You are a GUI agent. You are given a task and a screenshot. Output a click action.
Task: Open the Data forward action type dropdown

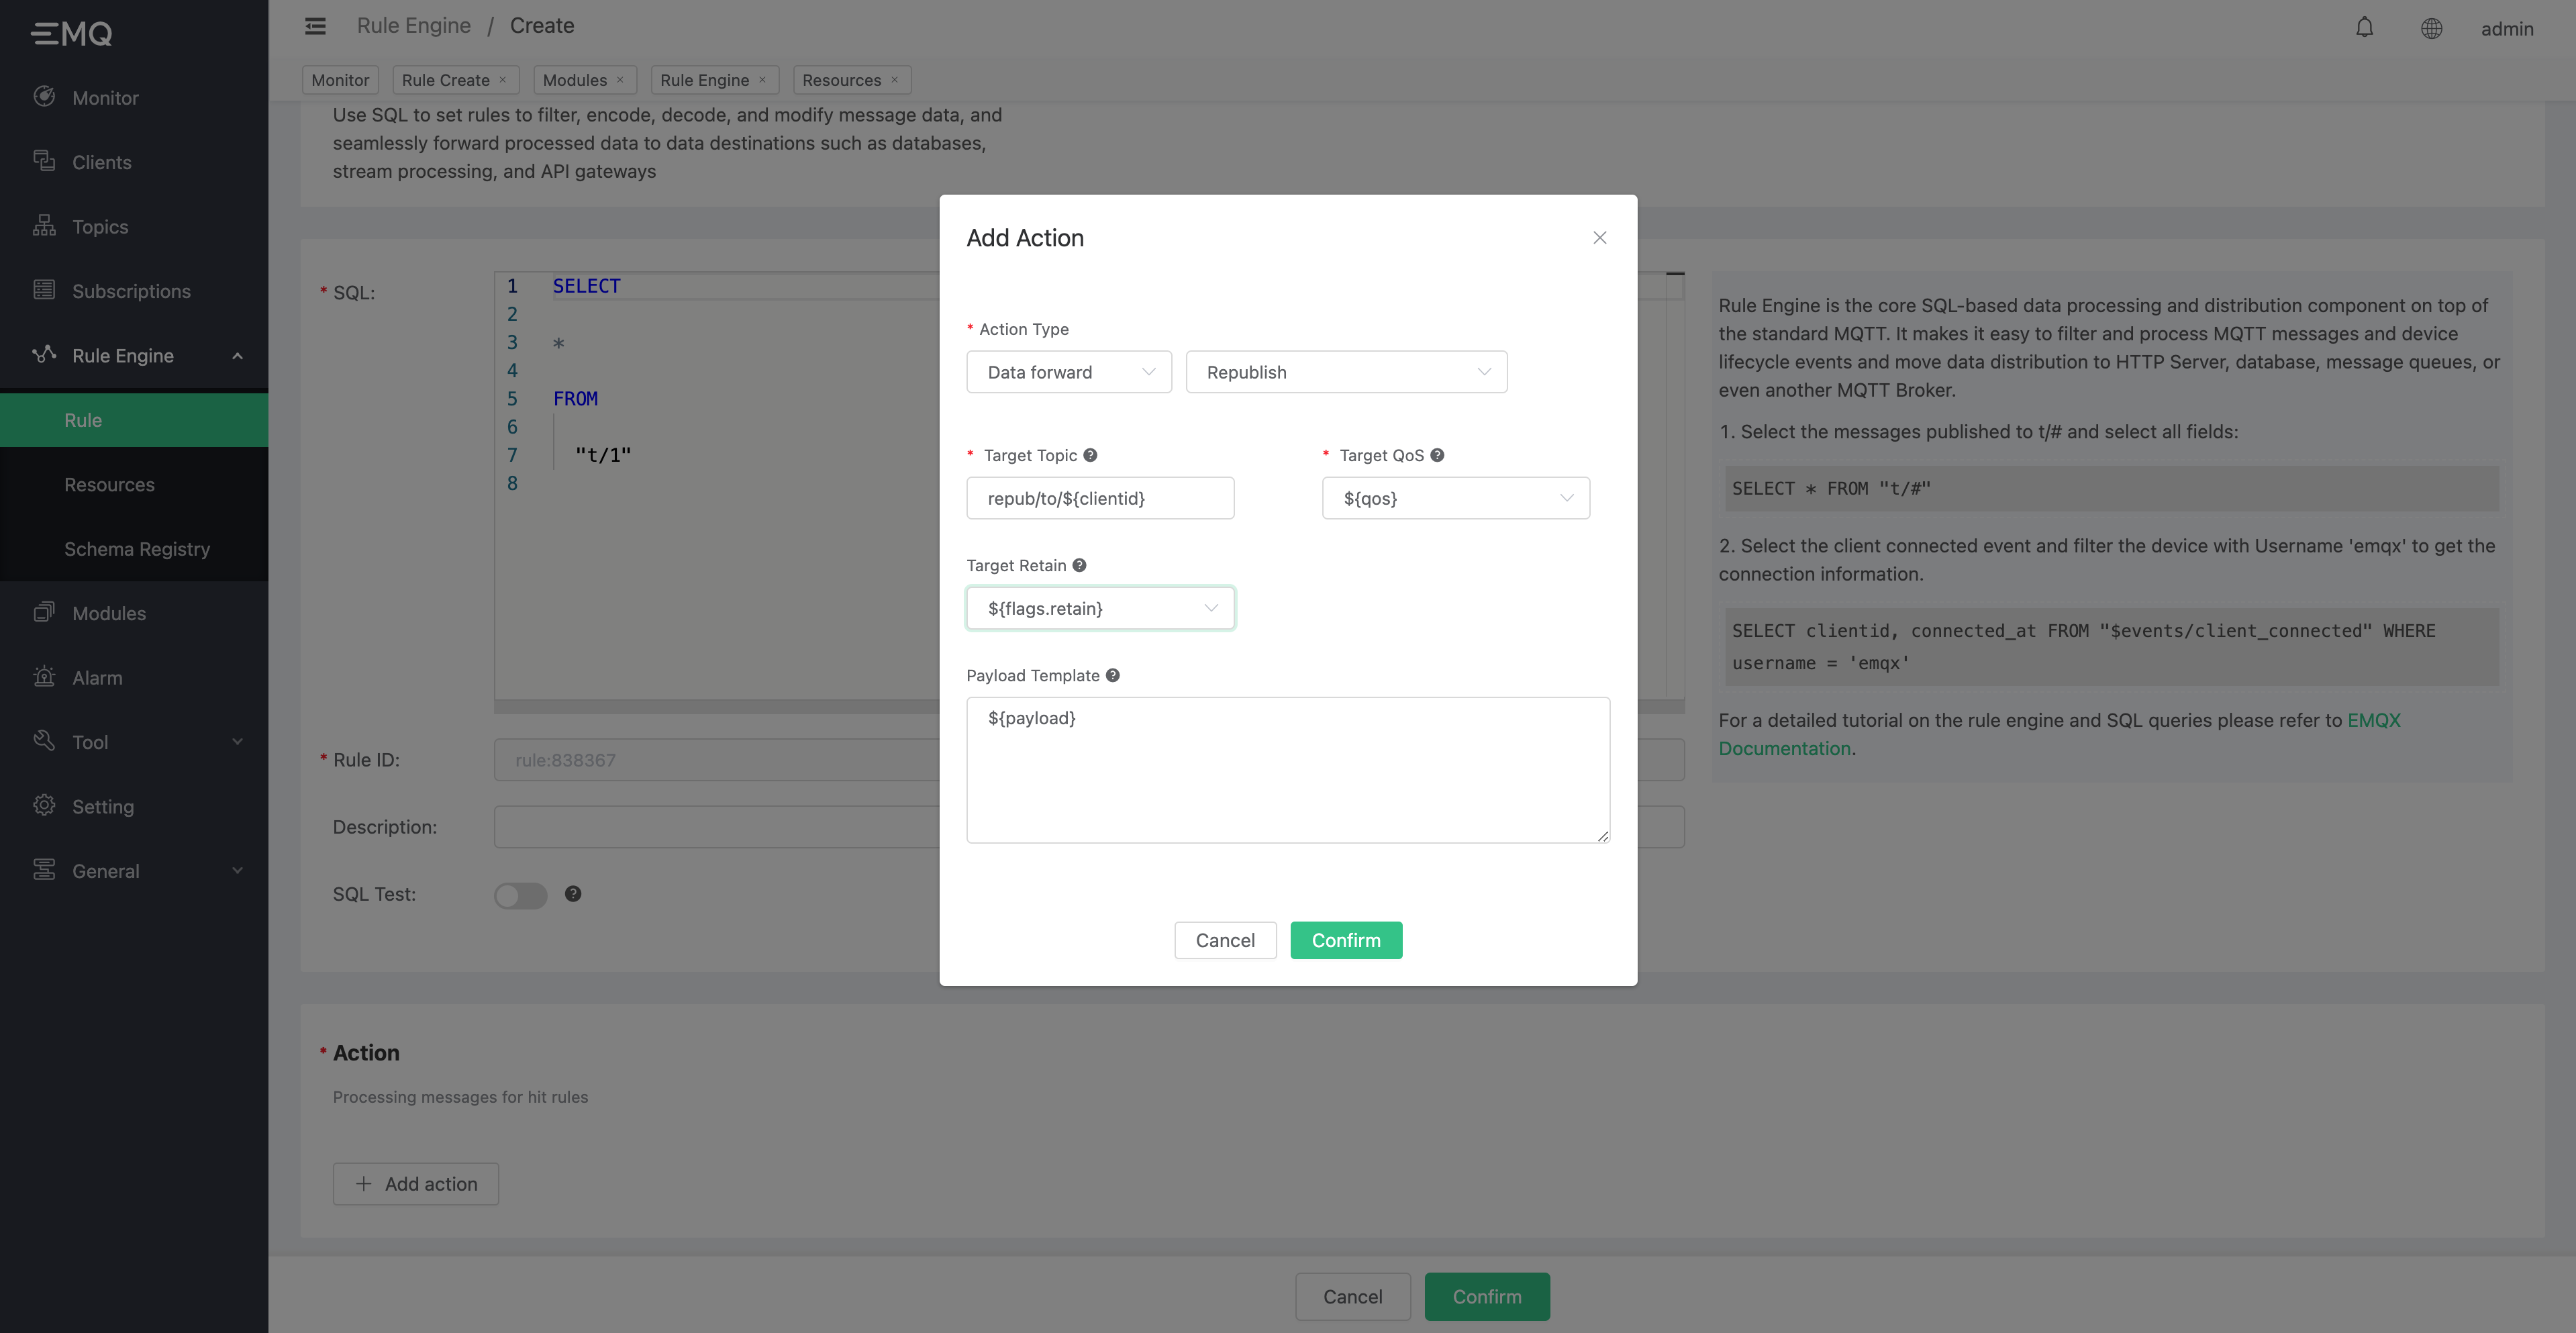(x=1068, y=372)
